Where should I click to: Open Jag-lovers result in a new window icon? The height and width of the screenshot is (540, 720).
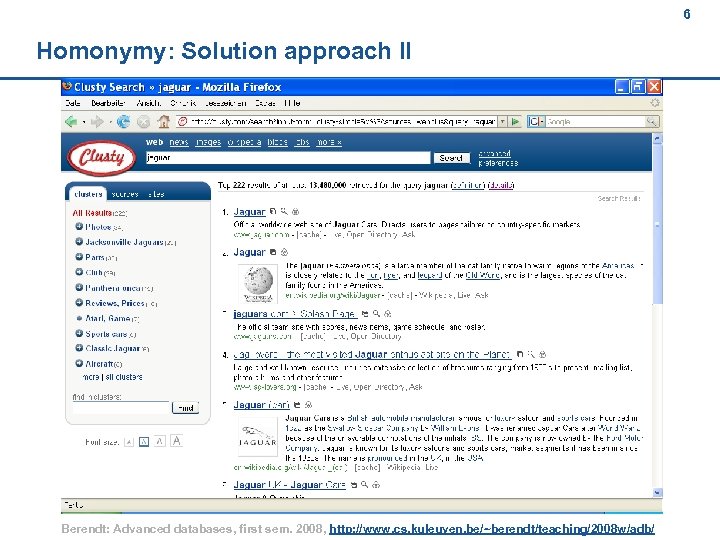coord(520,354)
